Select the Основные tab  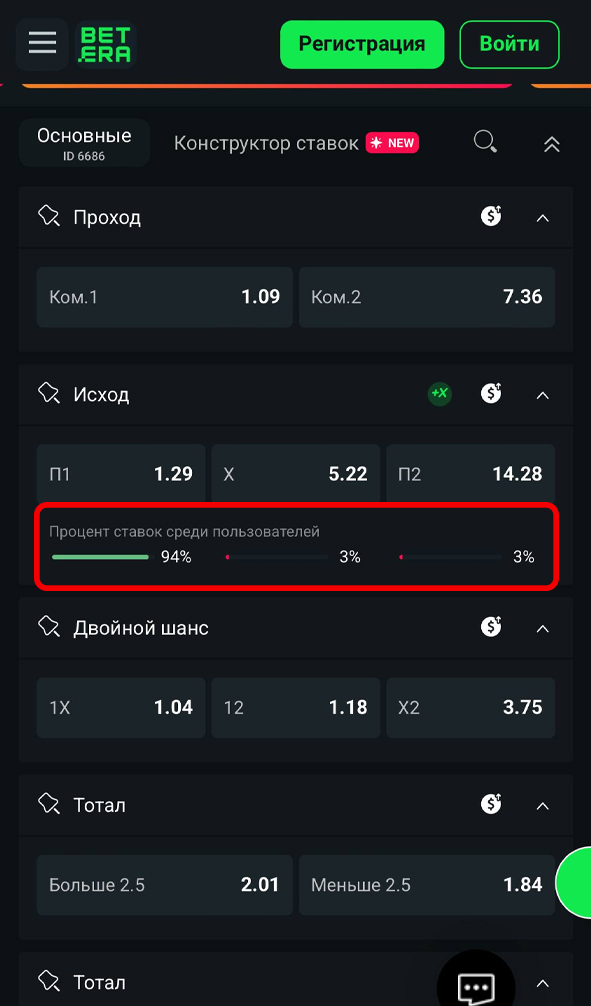point(84,143)
